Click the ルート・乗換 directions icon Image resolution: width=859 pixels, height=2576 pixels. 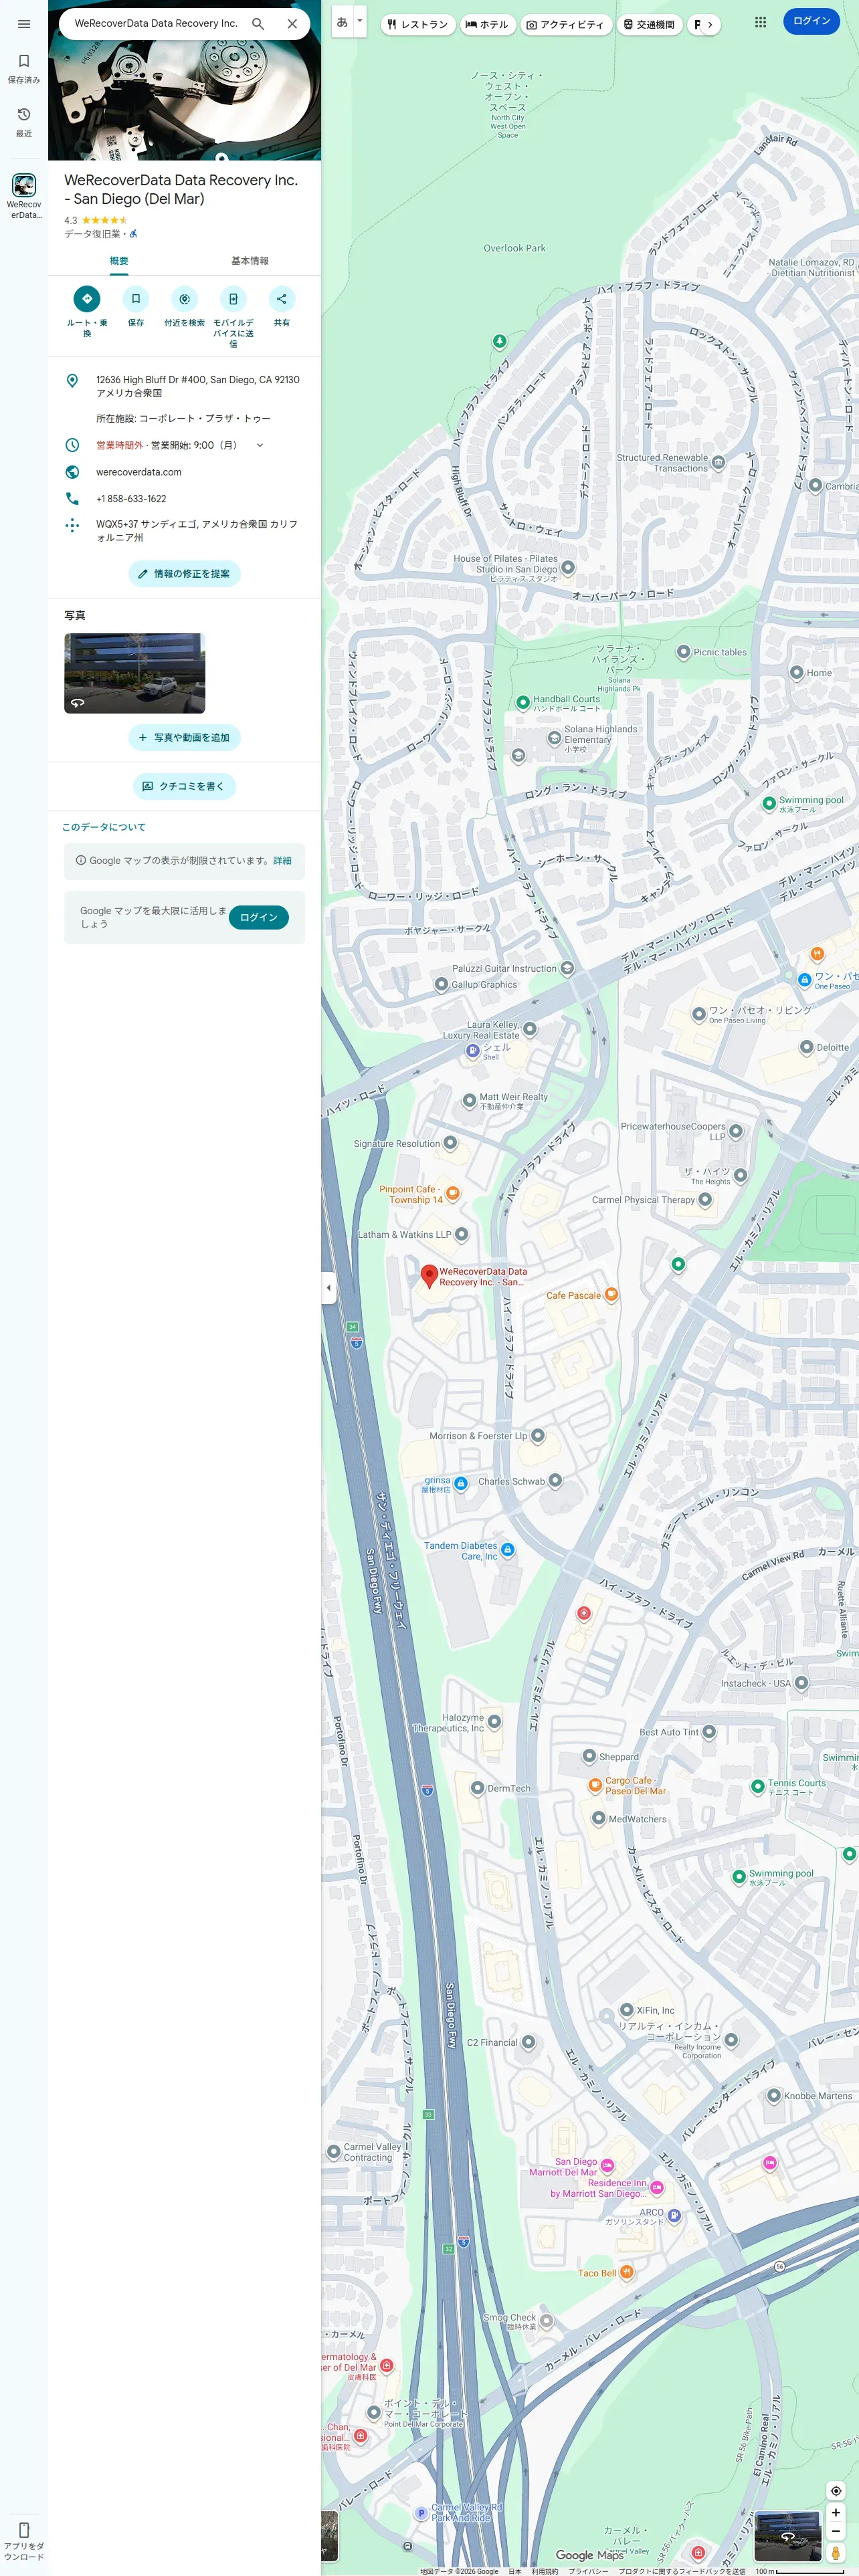coord(87,299)
